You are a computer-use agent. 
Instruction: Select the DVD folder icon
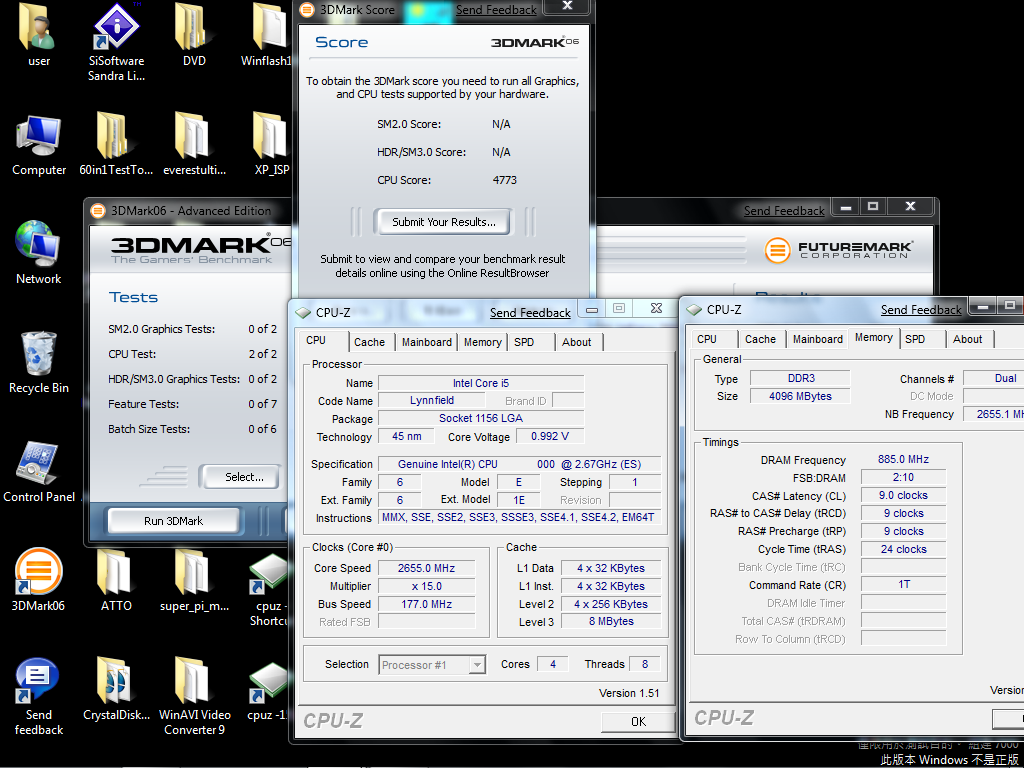pos(194,36)
